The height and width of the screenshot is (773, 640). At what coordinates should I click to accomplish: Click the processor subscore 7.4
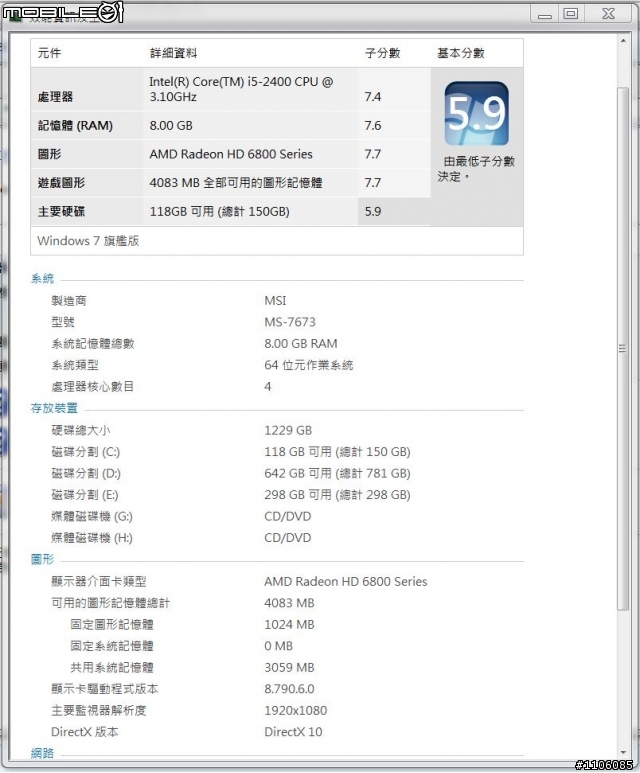click(x=373, y=97)
